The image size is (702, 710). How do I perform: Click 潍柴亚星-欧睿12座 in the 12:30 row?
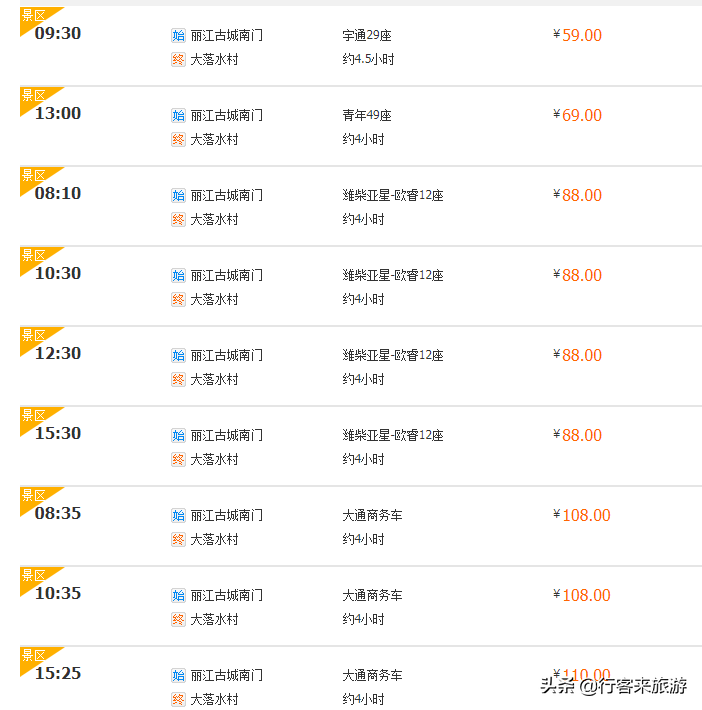[x=393, y=355]
